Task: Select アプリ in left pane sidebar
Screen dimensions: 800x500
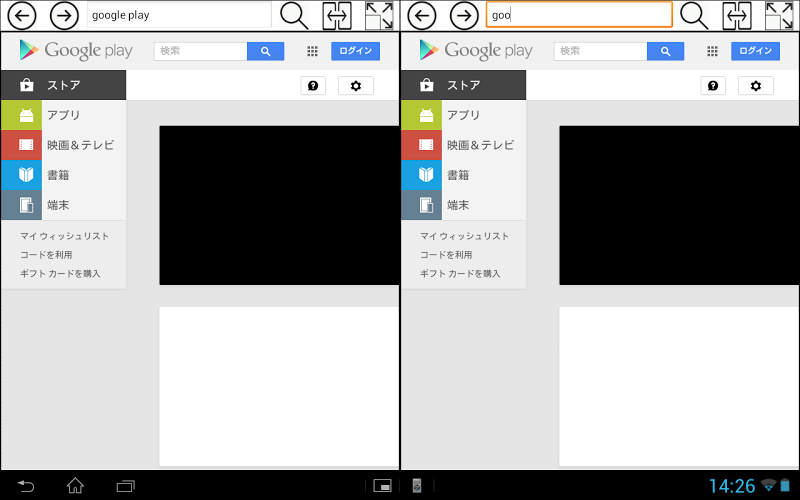Action: pyautogui.click(x=63, y=115)
